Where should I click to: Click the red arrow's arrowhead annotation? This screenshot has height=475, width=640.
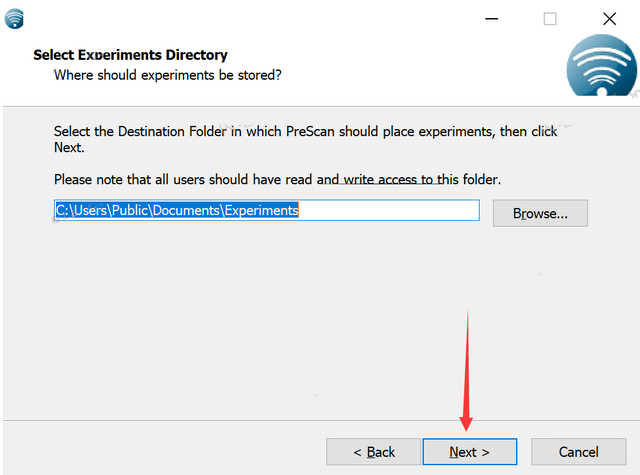click(466, 420)
